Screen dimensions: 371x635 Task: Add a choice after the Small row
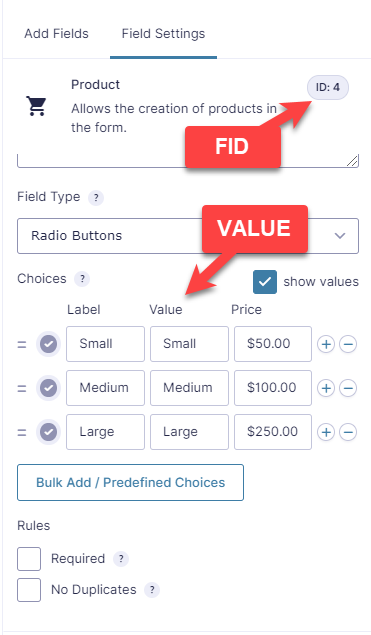click(326, 344)
